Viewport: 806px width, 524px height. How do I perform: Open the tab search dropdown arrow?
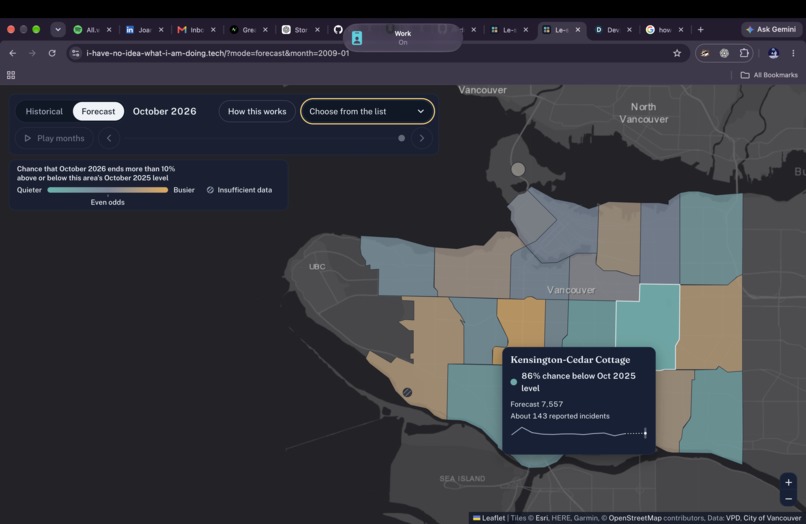[x=58, y=29]
